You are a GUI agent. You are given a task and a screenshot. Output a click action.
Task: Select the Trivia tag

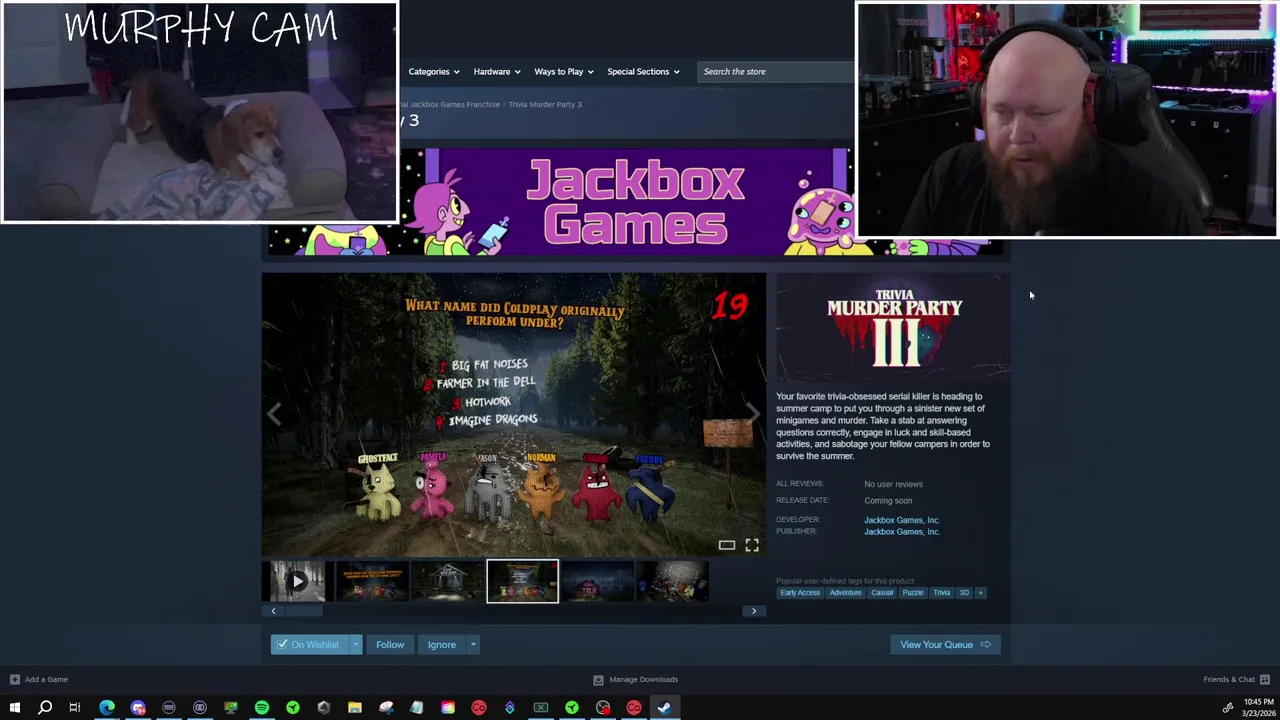pos(941,593)
